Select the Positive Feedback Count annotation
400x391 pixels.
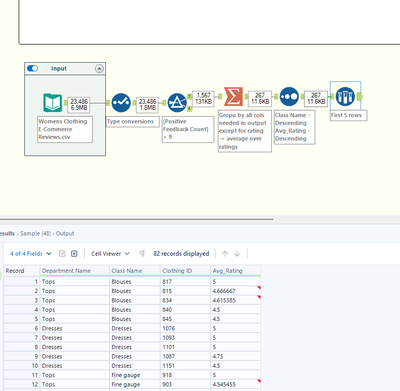pyautogui.click(x=188, y=129)
